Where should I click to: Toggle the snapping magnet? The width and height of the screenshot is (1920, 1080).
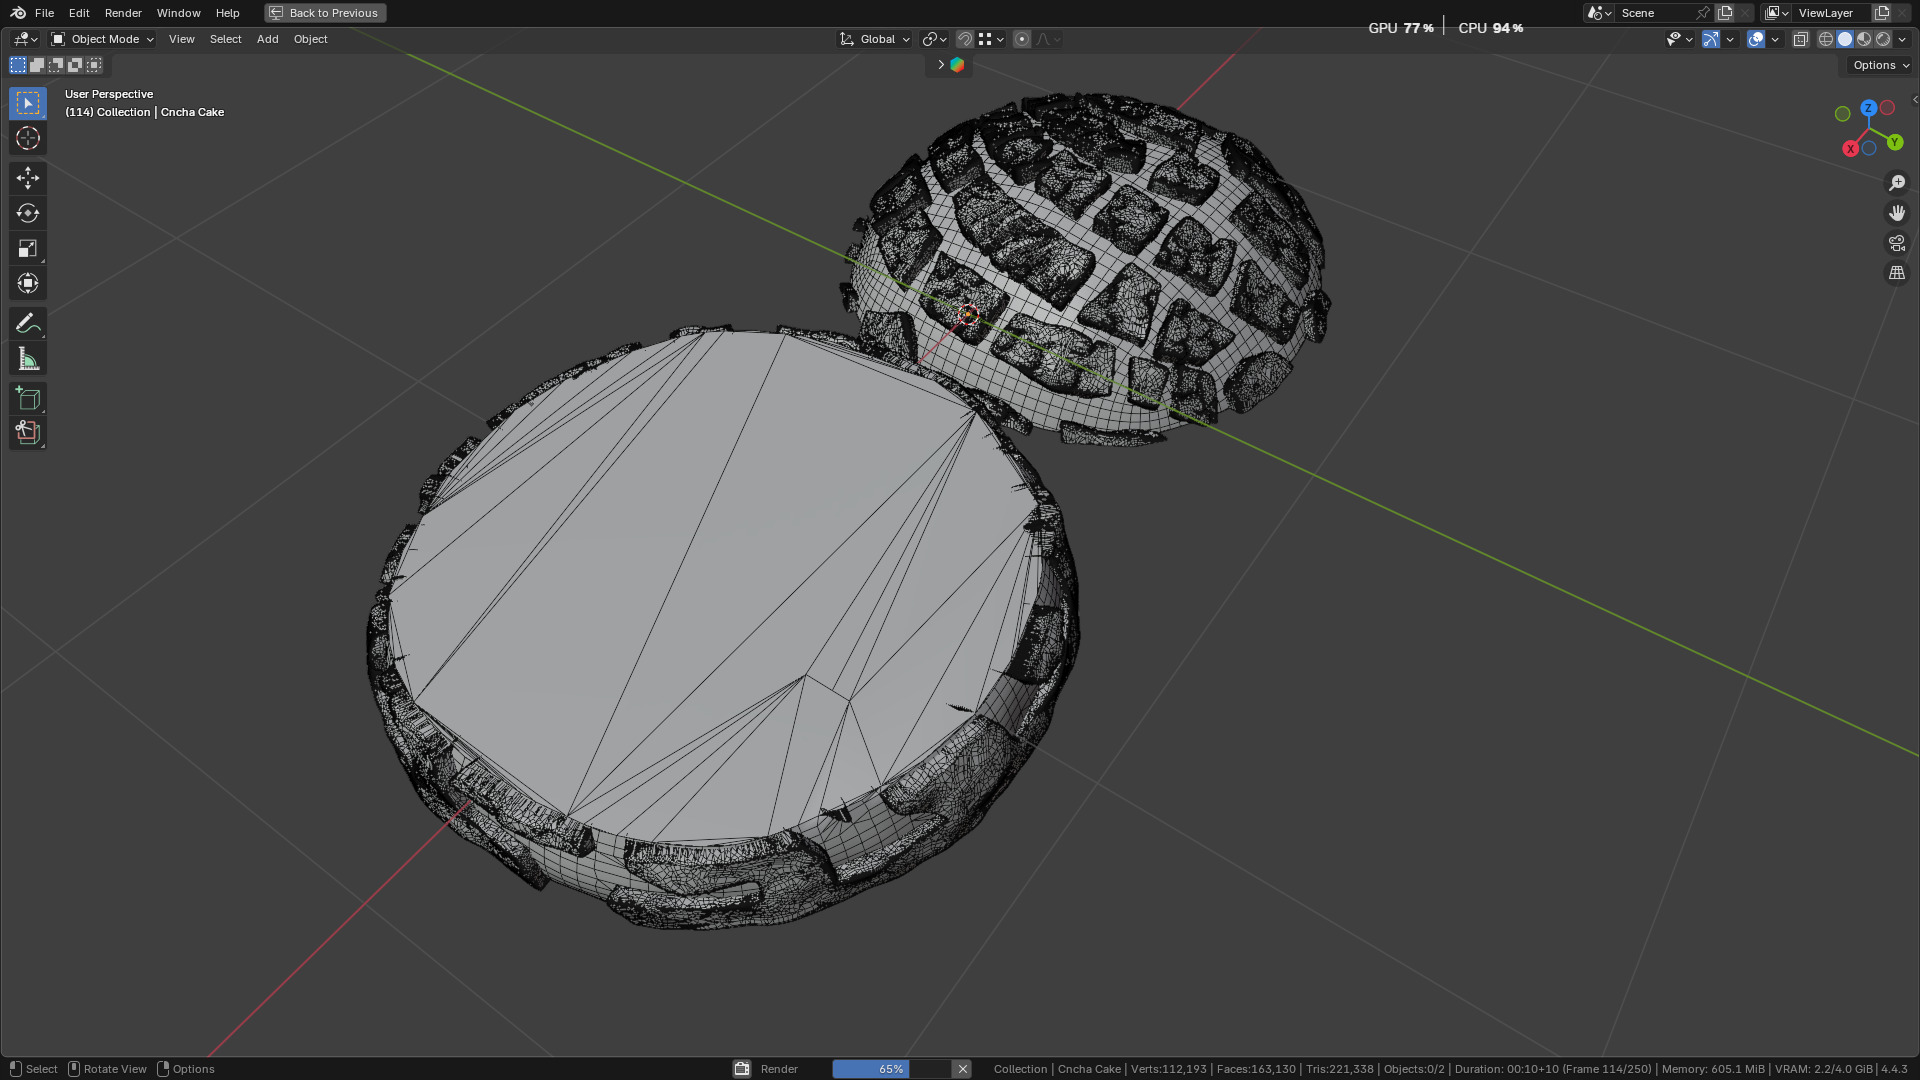965,39
